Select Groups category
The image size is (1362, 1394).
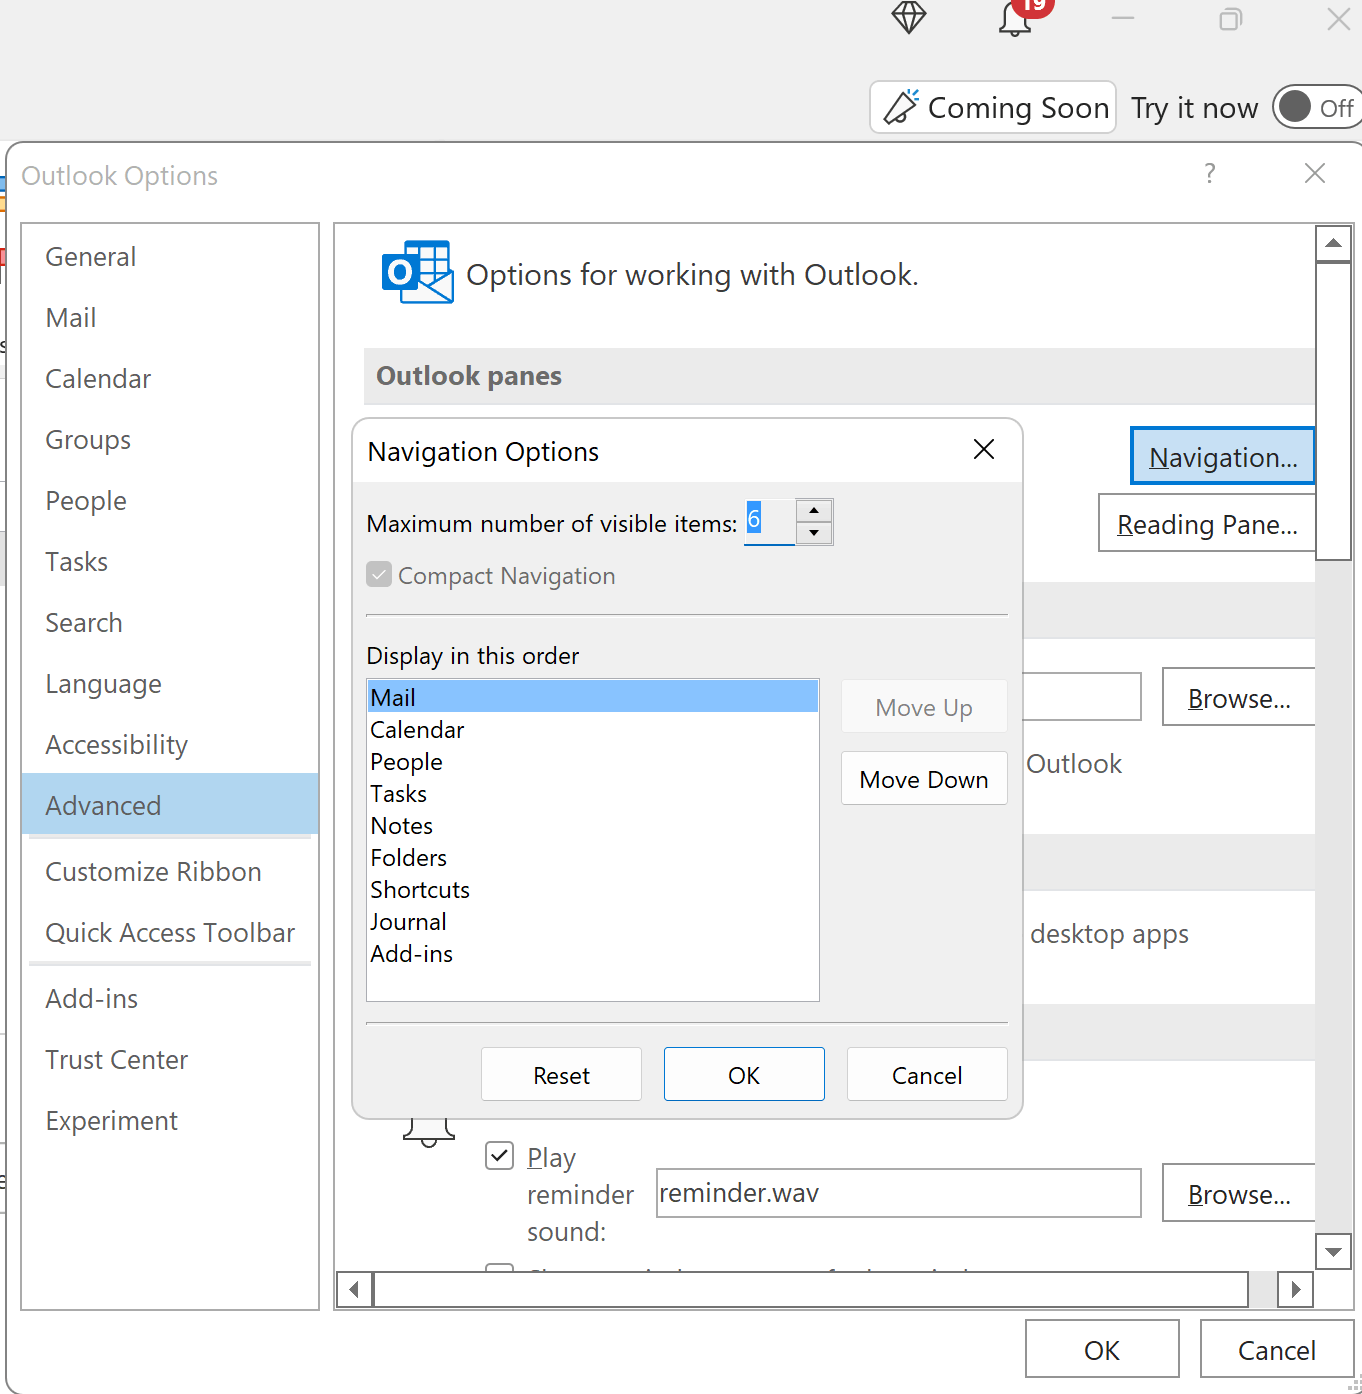tap(170, 440)
